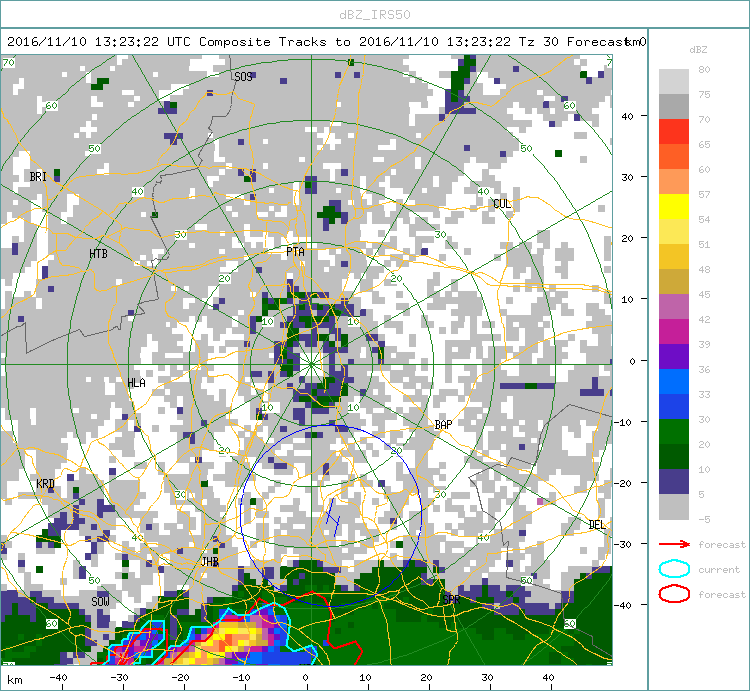The height and width of the screenshot is (691, 750).
Task: Click the JHB station label
Action: [x=210, y=561]
